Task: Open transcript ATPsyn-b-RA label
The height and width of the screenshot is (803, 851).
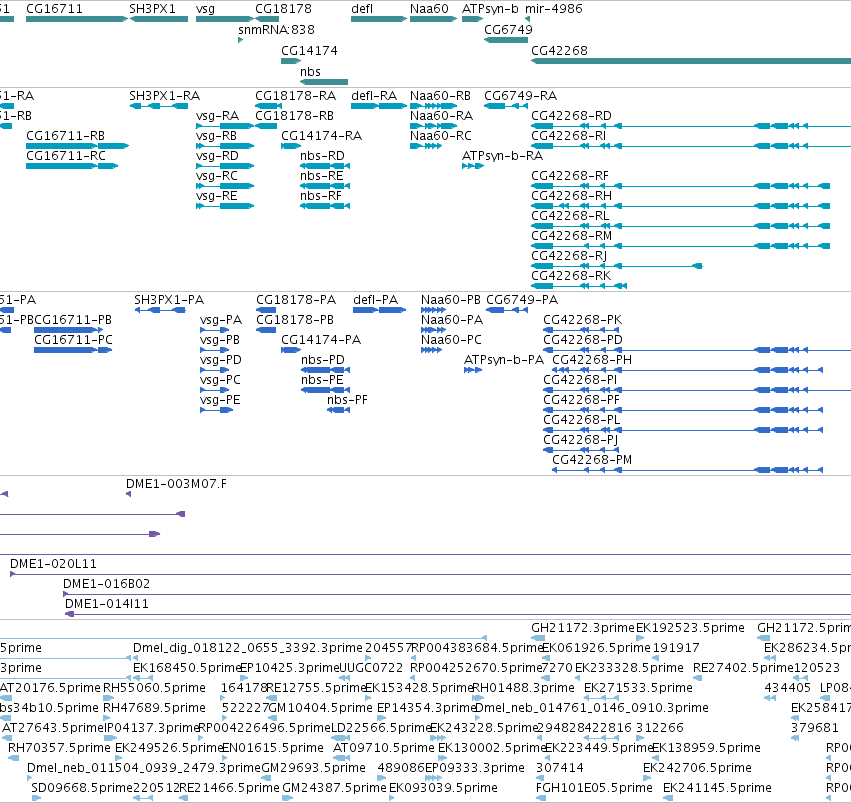Action: 503,156
